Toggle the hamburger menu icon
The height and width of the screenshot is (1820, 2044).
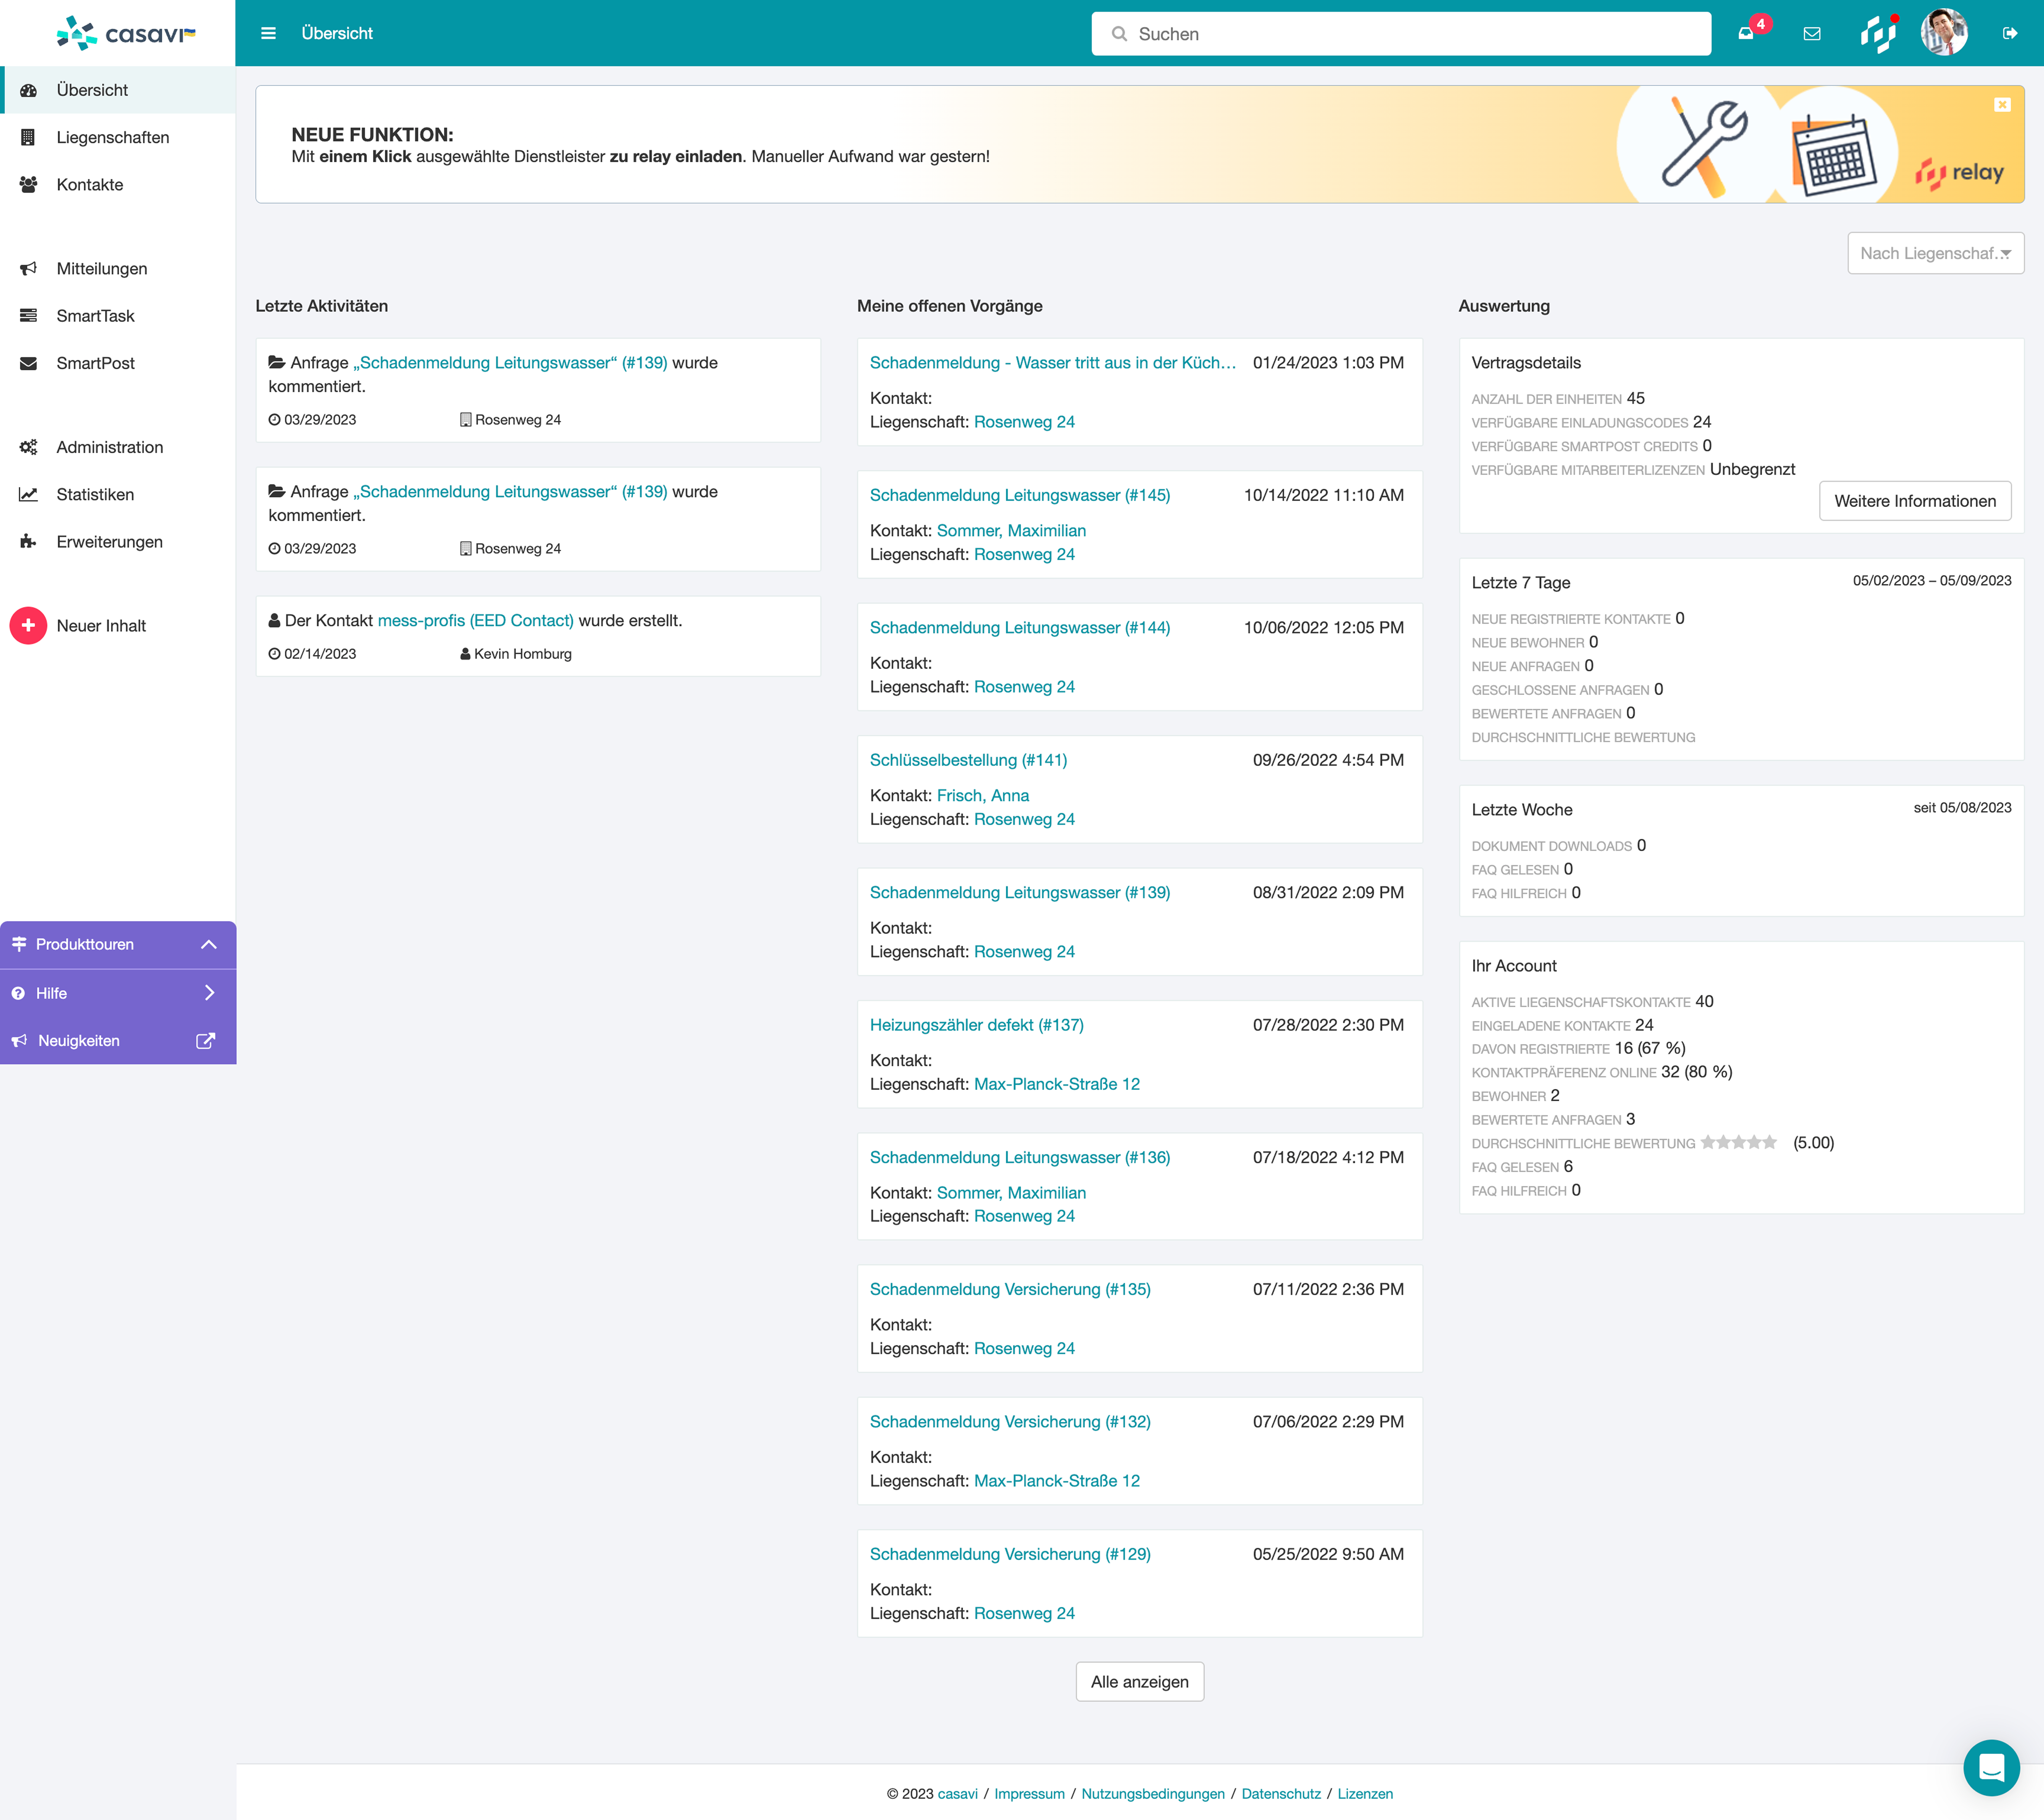click(x=268, y=33)
